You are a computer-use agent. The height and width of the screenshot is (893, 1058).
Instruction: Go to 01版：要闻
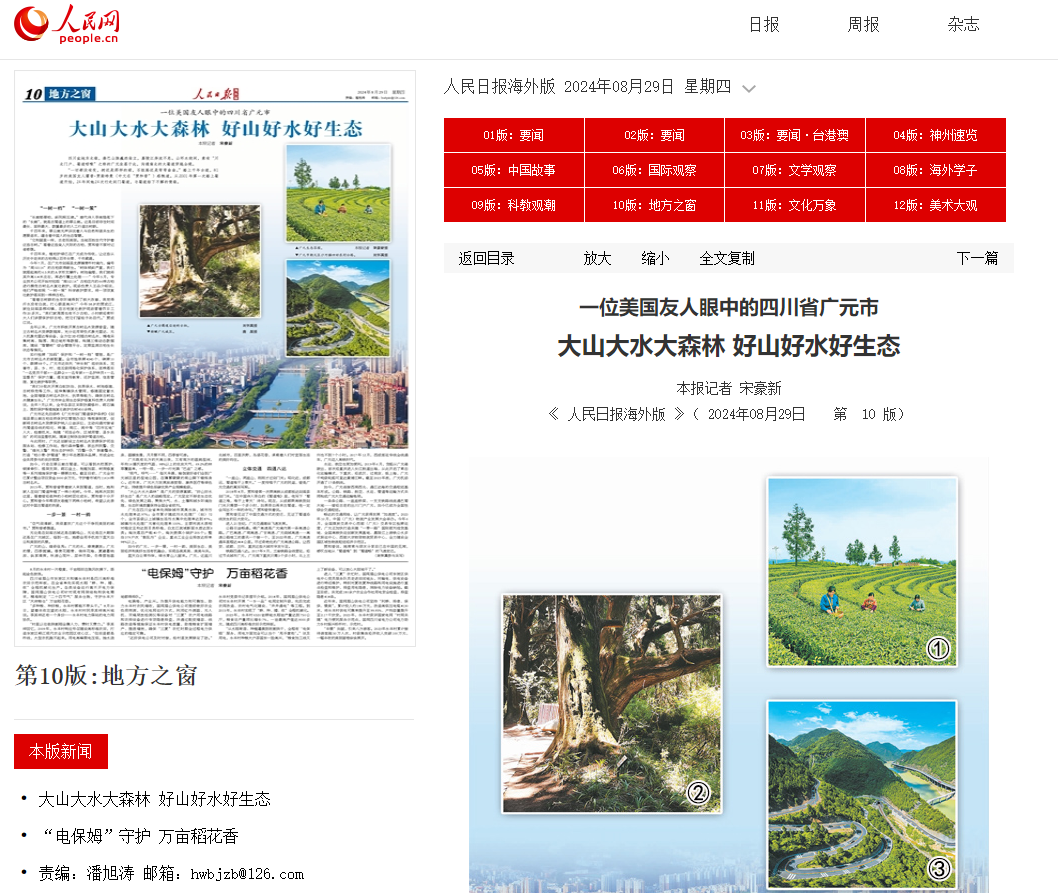click(513, 135)
